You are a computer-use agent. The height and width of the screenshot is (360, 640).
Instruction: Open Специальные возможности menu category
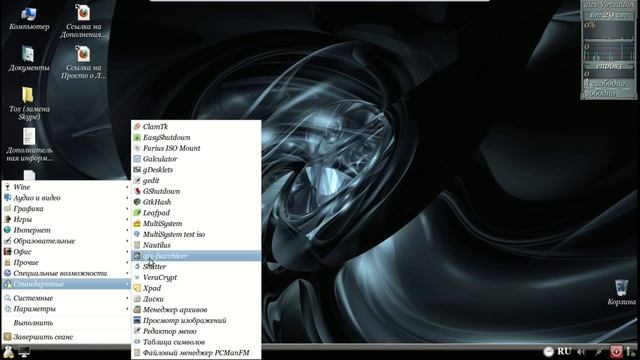66,273
